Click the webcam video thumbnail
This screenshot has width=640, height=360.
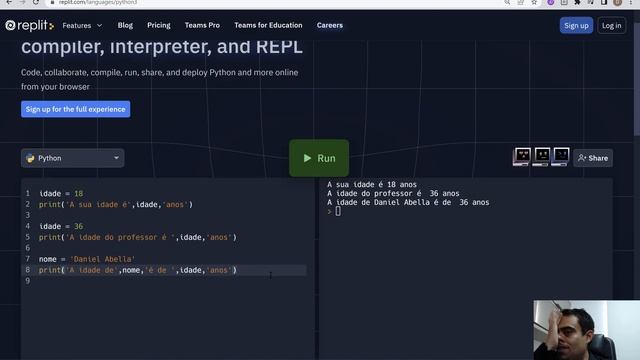click(x=587, y=330)
